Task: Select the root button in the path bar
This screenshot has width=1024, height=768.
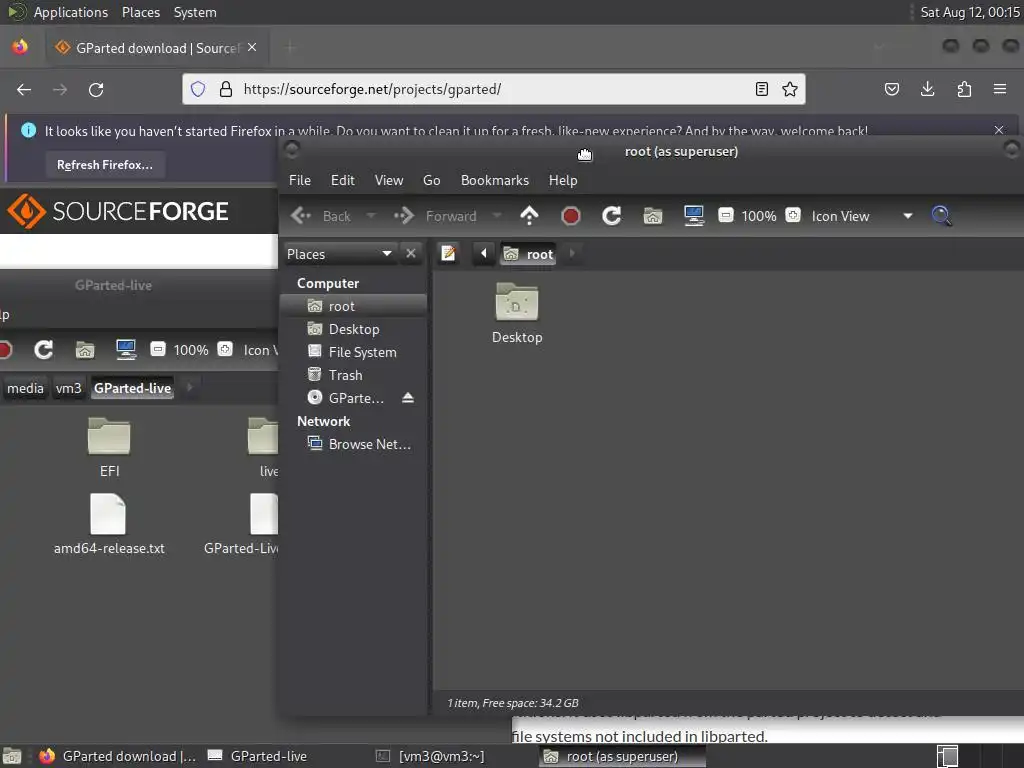Action: click(529, 254)
